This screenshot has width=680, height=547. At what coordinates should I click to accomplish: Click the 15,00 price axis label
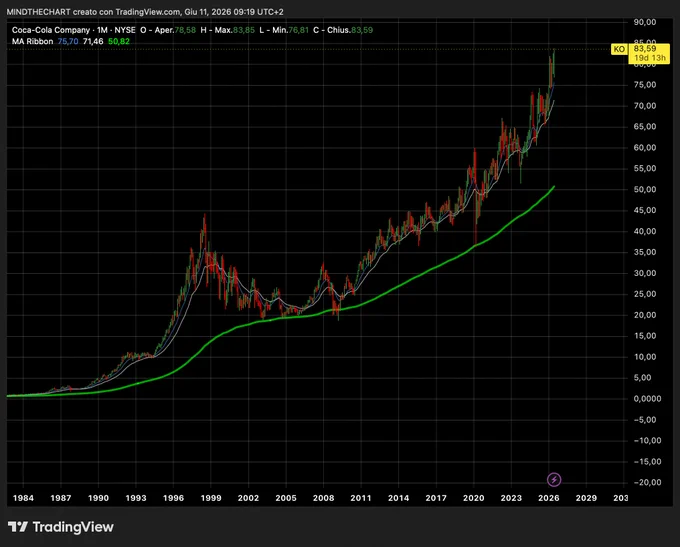[x=645, y=336]
